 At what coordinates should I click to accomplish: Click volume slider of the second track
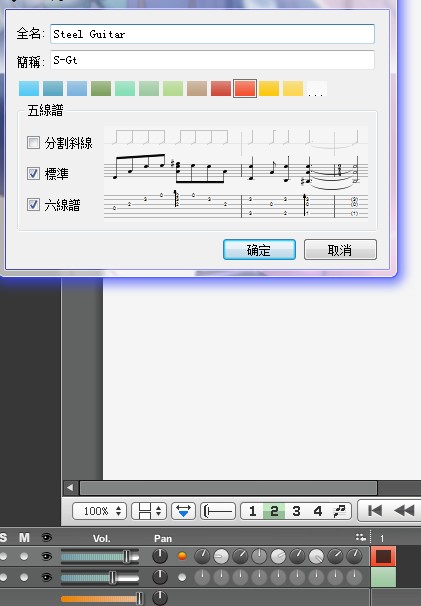point(100,577)
